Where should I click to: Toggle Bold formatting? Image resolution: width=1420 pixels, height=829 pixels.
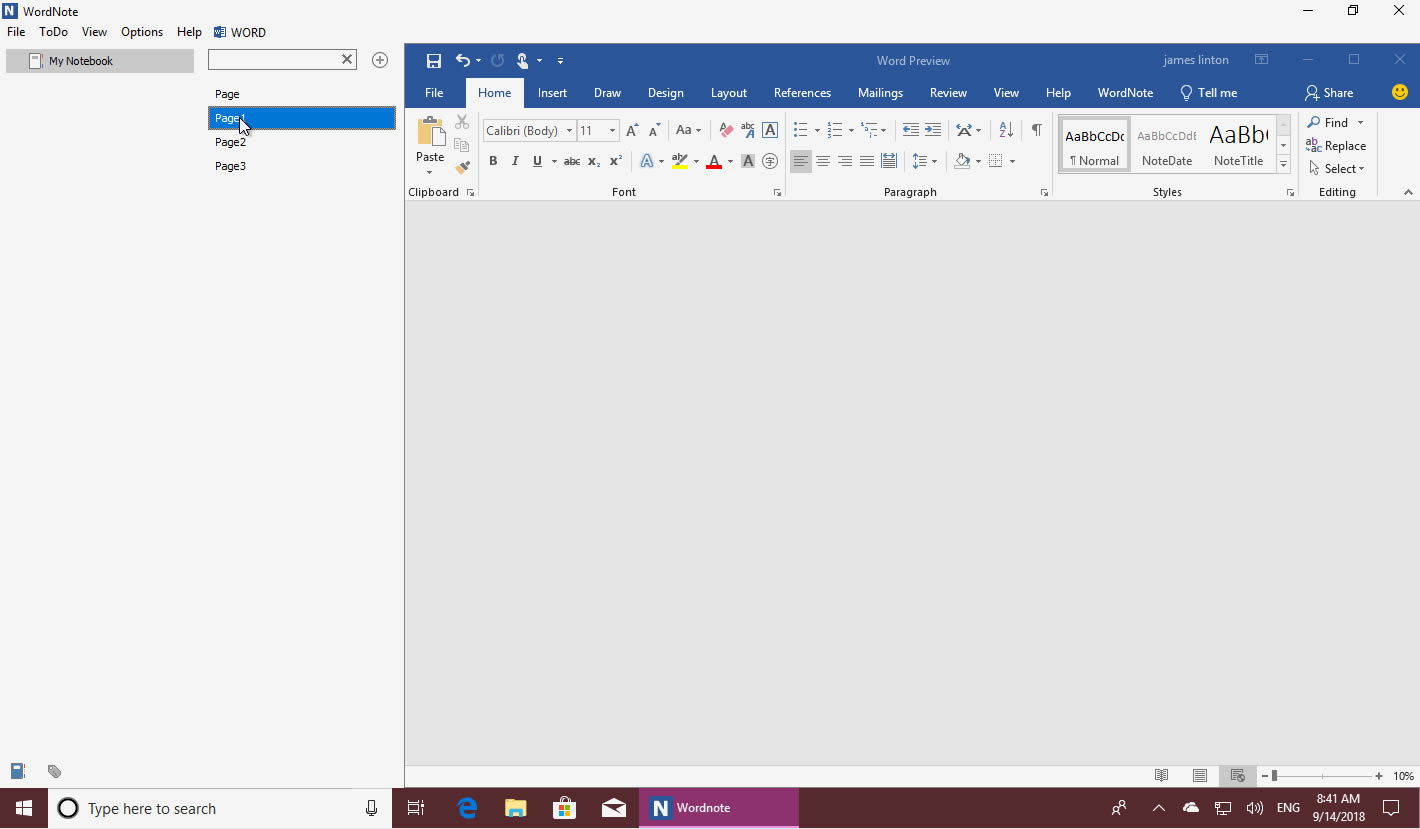493,161
